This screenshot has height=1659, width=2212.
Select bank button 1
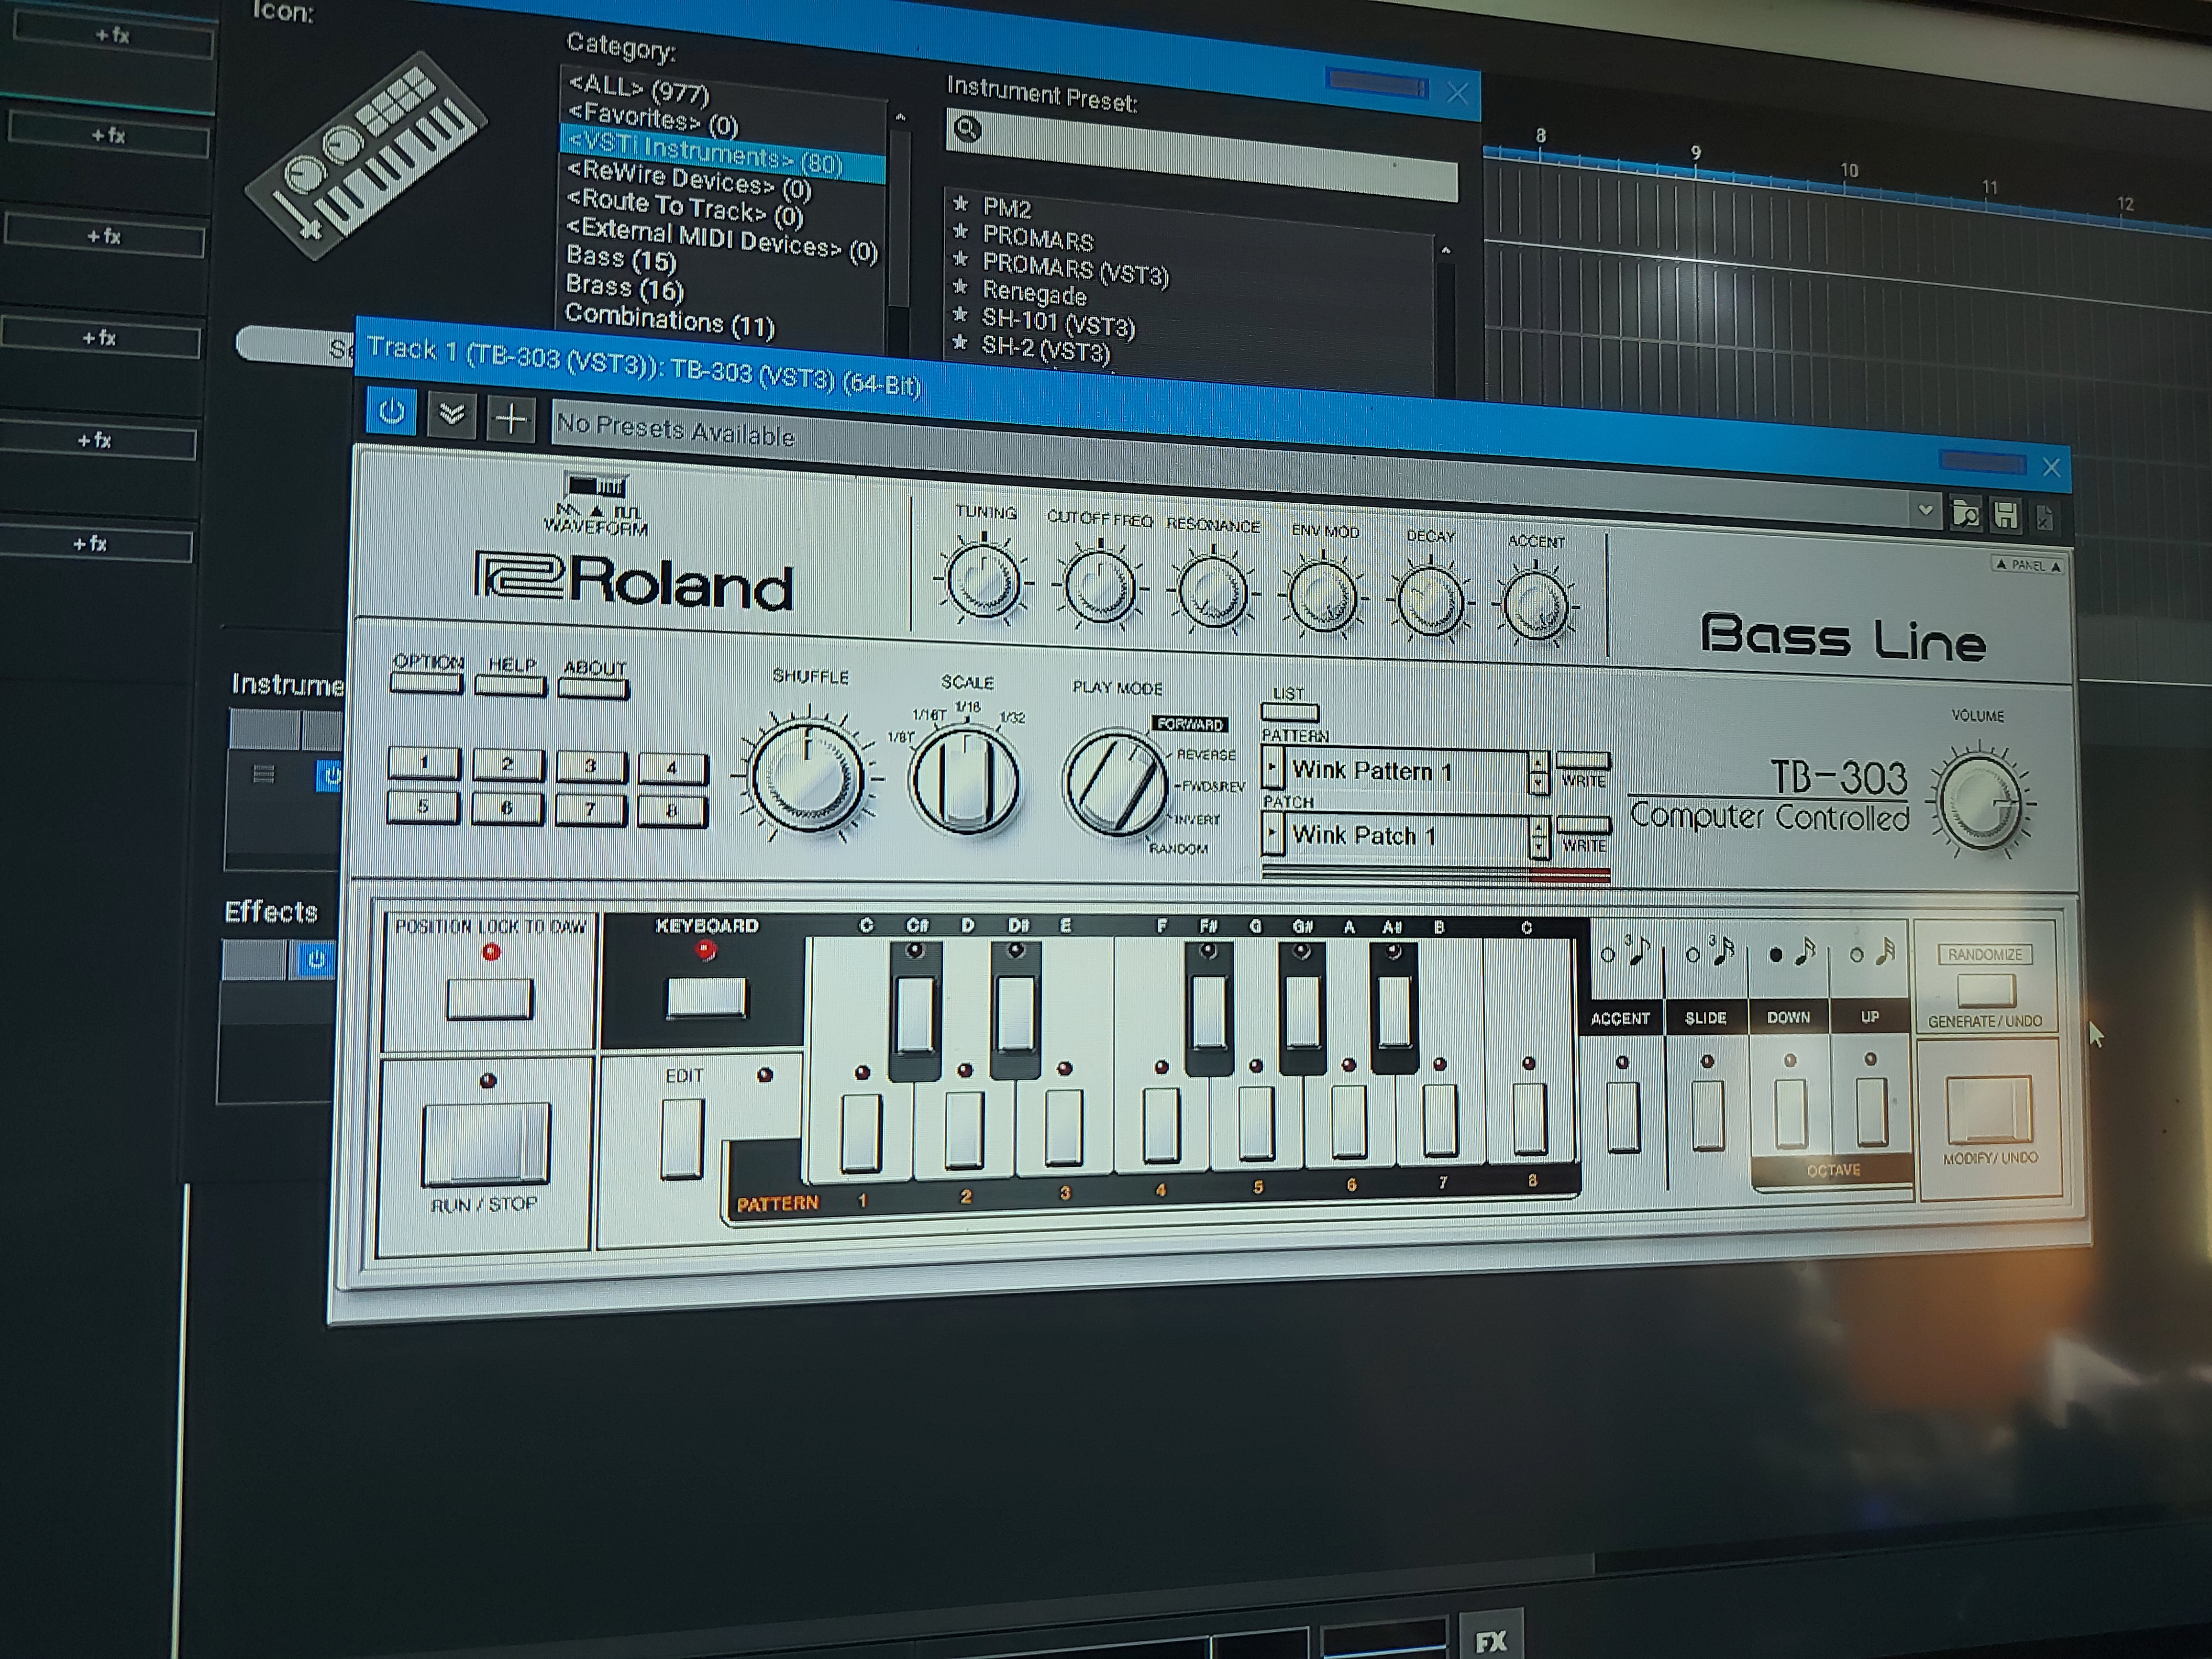tap(424, 764)
